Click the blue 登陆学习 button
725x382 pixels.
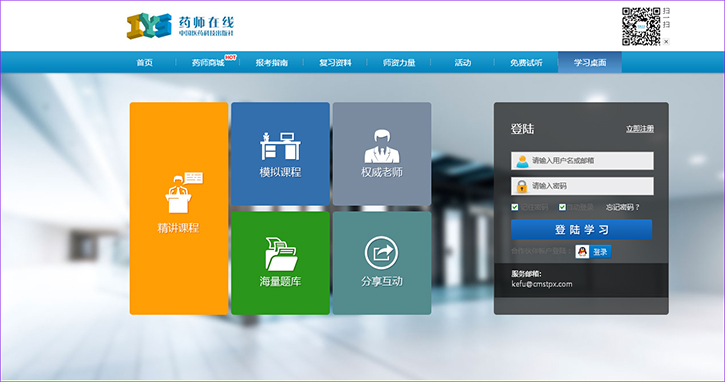(x=582, y=229)
